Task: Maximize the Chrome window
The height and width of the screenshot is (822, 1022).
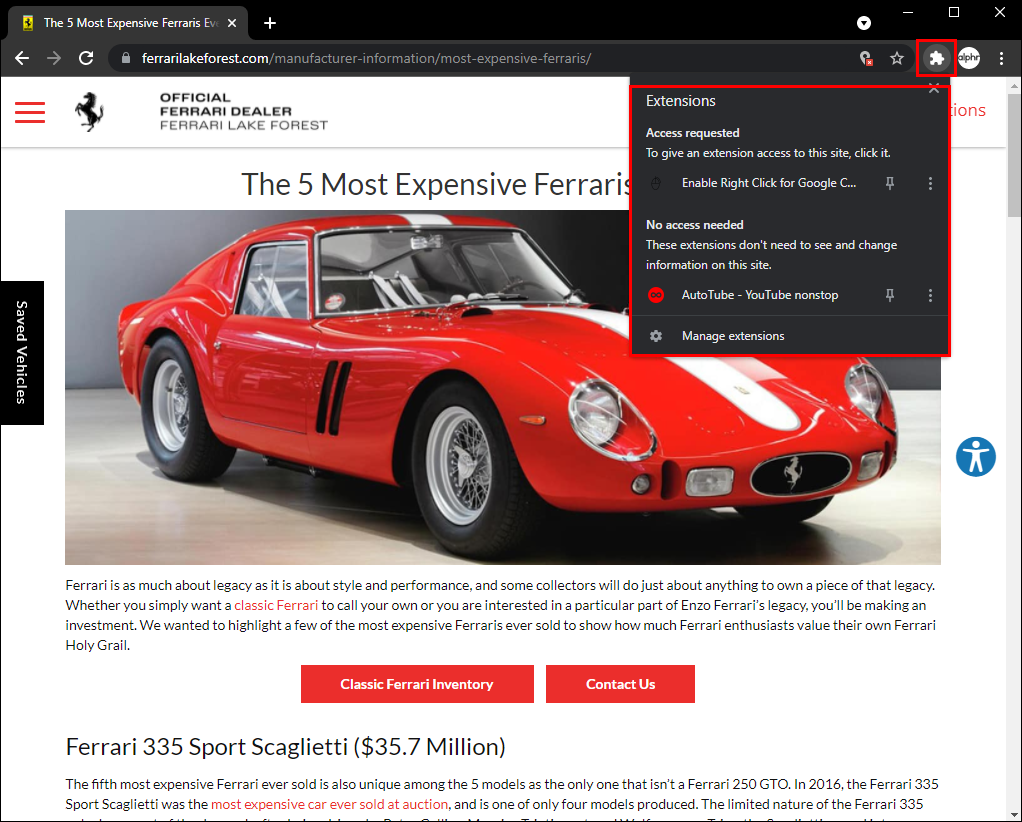Action: point(954,12)
